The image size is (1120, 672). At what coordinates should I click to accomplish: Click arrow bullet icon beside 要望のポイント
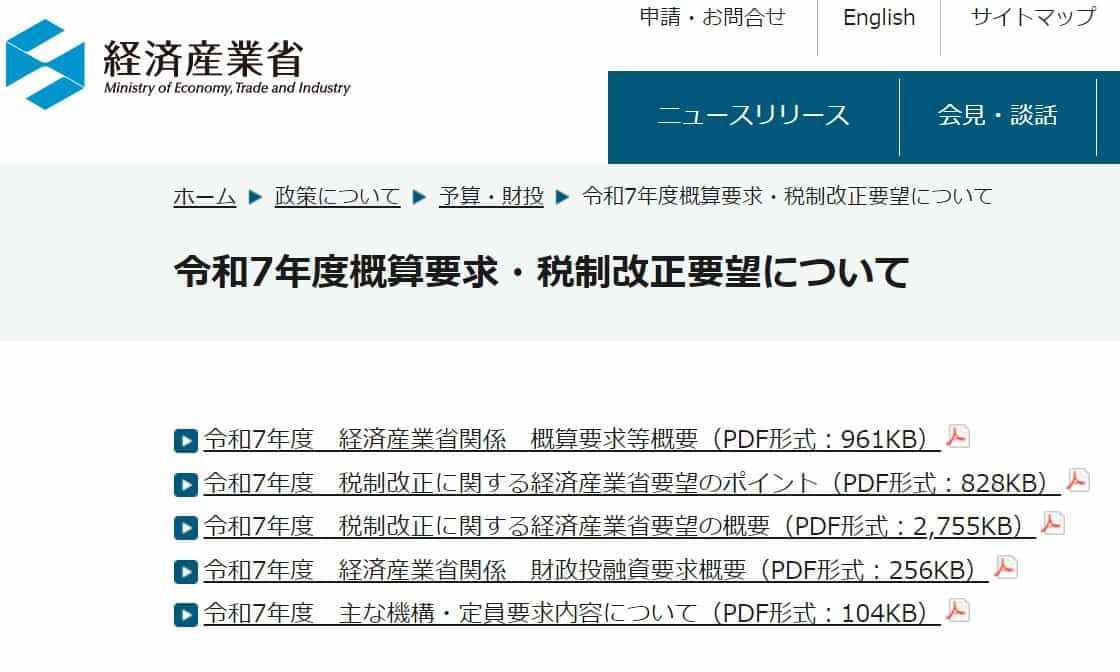click(186, 485)
